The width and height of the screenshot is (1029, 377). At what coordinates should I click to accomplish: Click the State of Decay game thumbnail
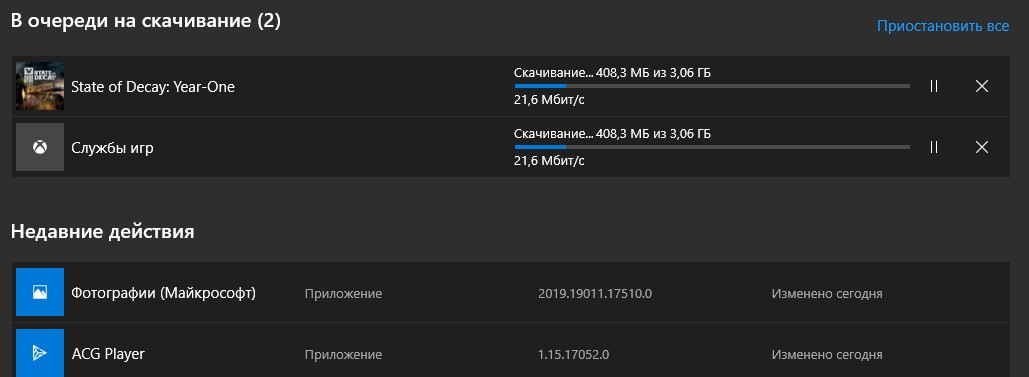40,86
